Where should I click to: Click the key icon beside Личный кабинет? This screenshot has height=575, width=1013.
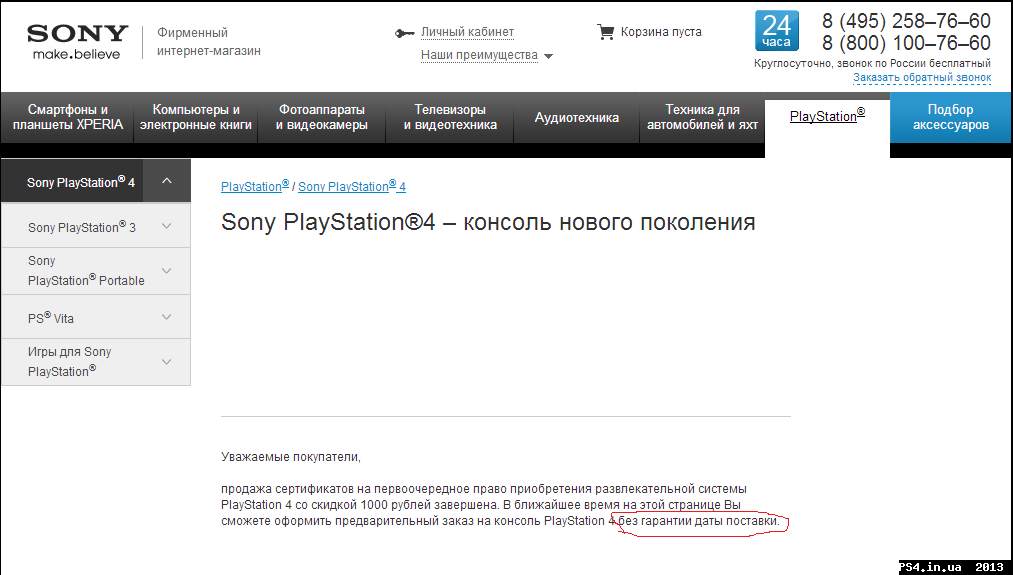pyautogui.click(x=404, y=33)
